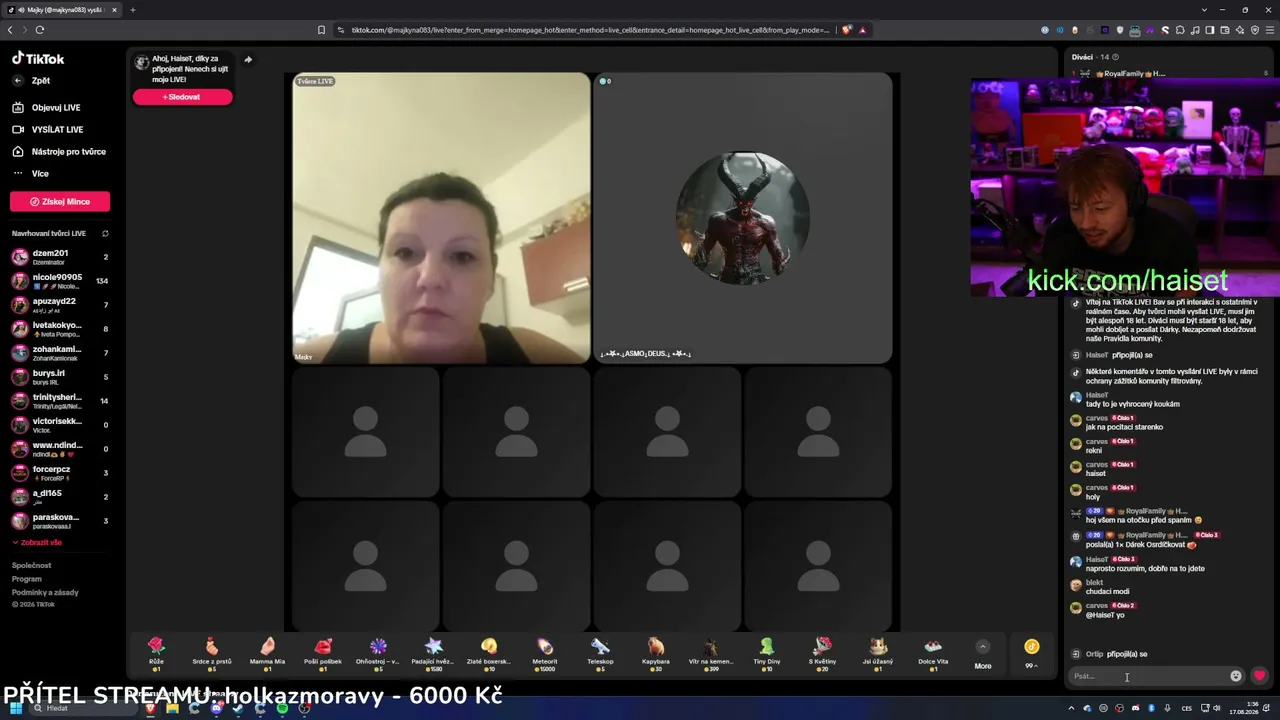Show hidden system tray icons
The height and width of the screenshot is (720, 1280).
(1071, 708)
